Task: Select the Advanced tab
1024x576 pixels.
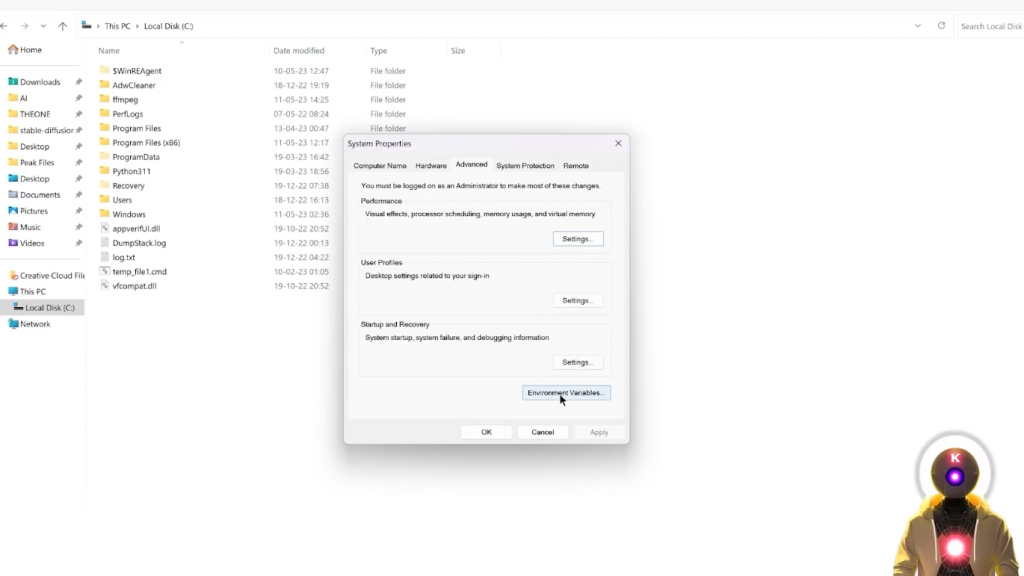Action: click(x=472, y=165)
